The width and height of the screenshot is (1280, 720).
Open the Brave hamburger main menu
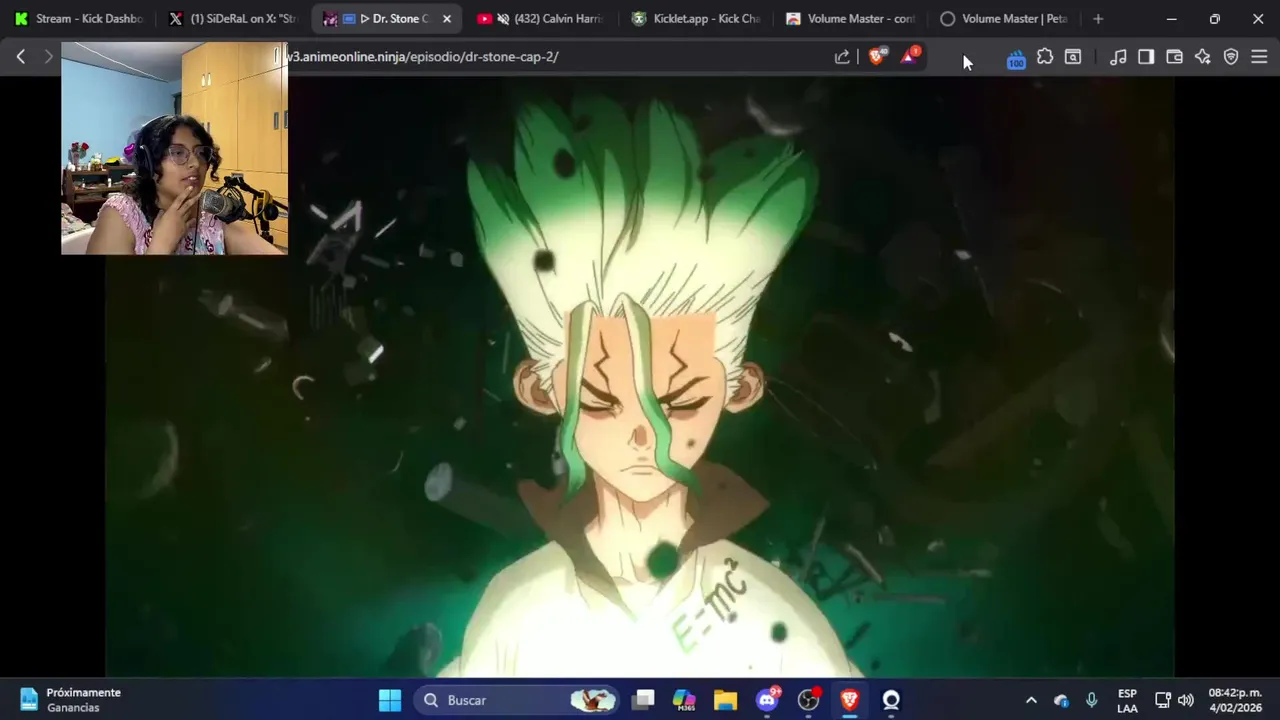1259,57
